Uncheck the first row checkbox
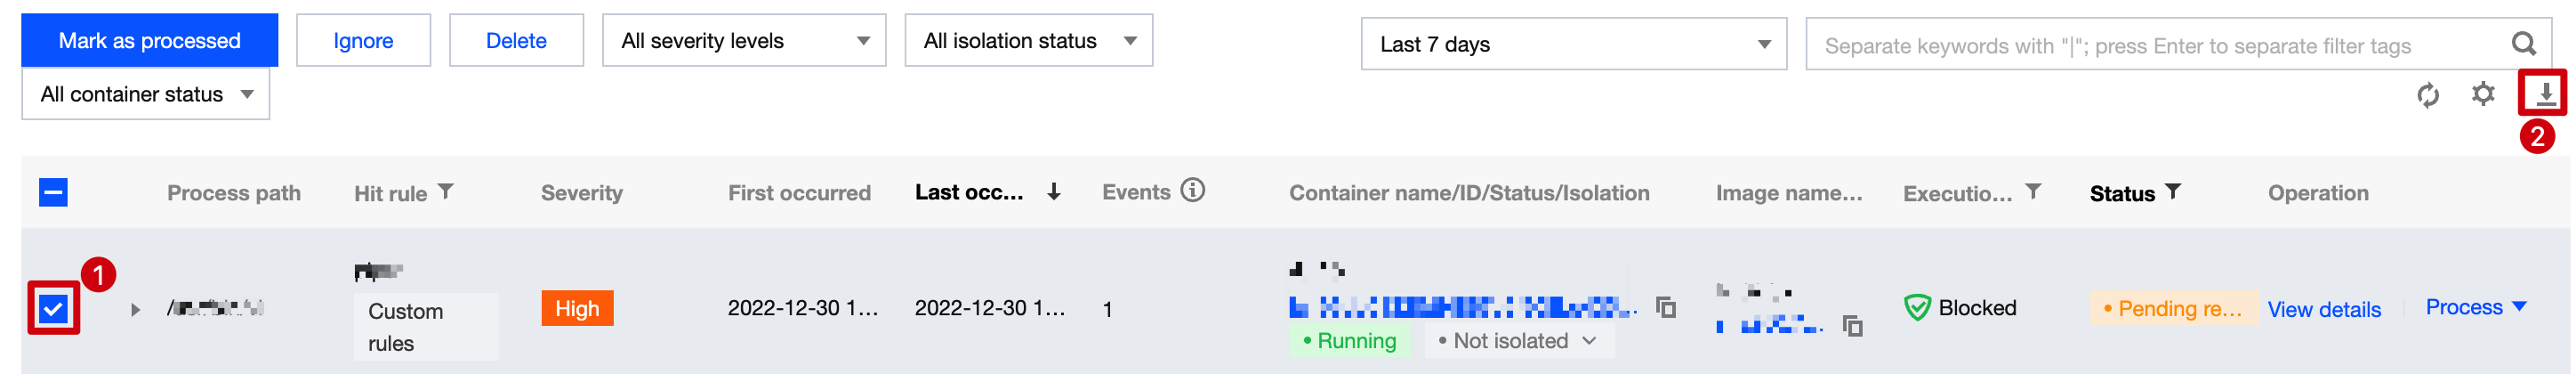Screen dimensions: 2576x374 pyautogui.click(x=54, y=308)
